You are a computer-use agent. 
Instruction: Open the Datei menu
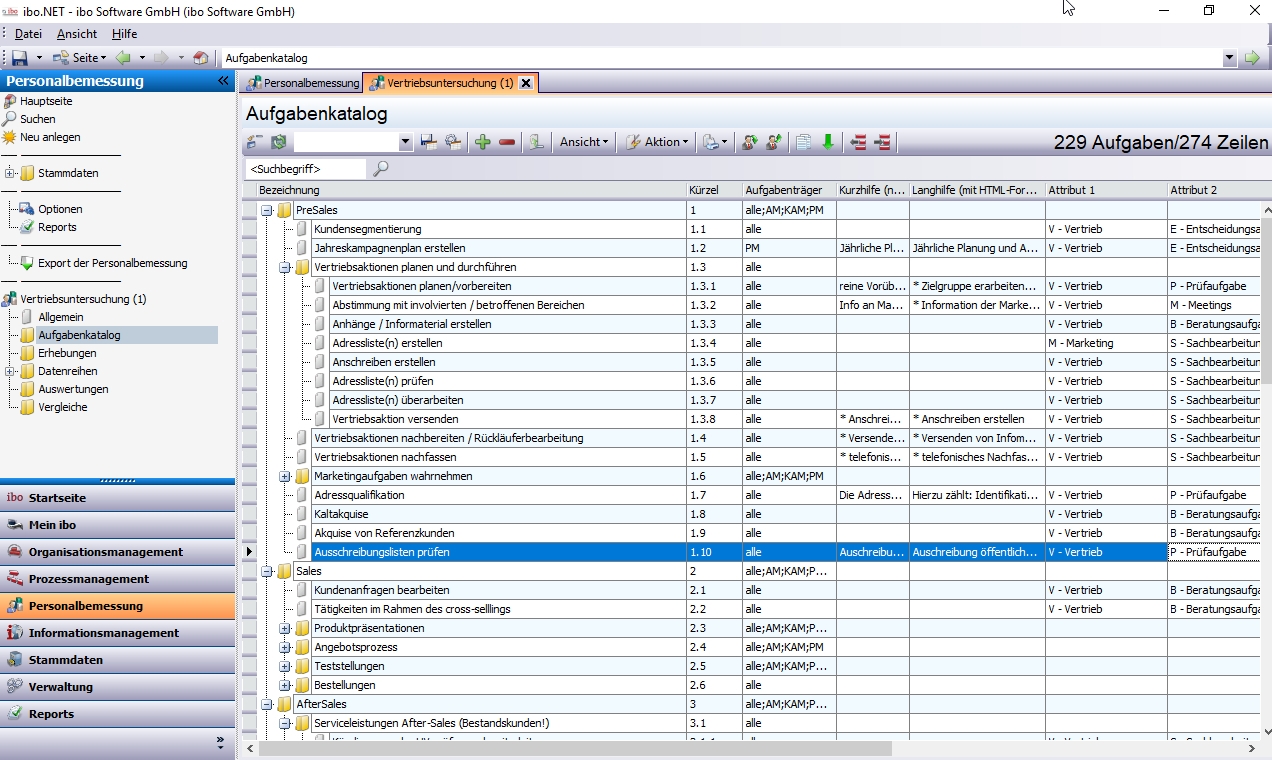28,34
